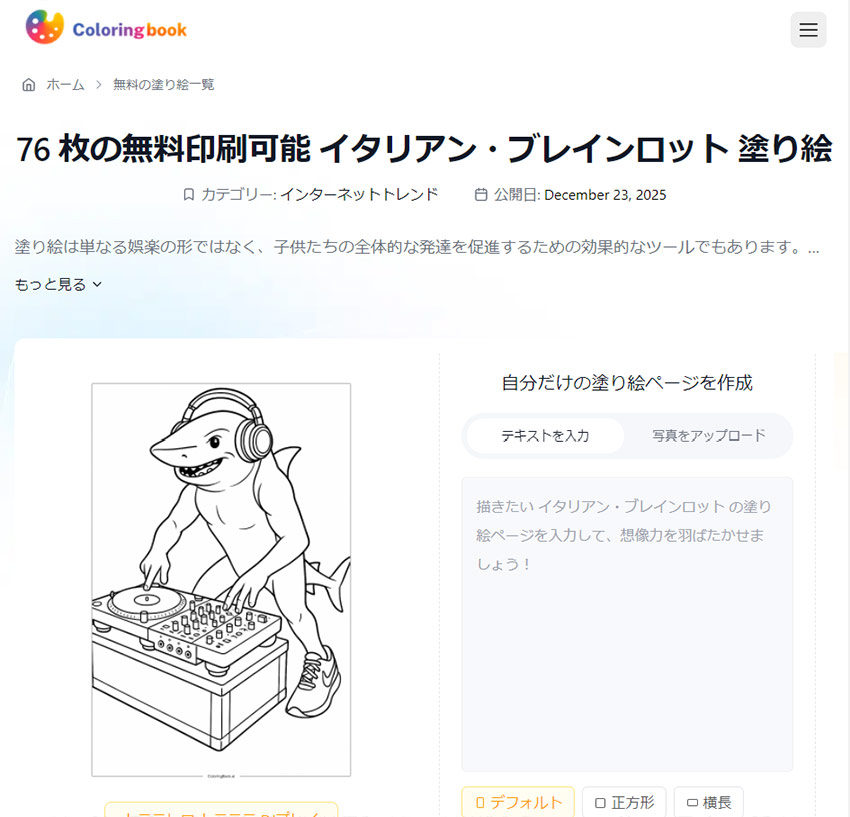Image resolution: width=850 pixels, height=817 pixels.
Task: Click the breadcrumb separator chevron
Action: tap(99, 85)
